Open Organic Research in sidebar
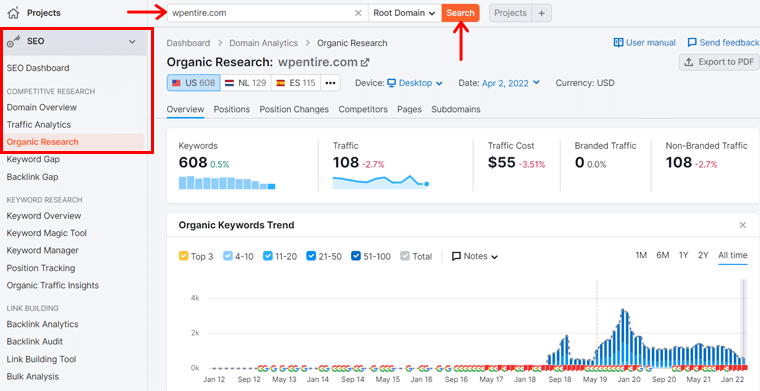 (x=43, y=142)
